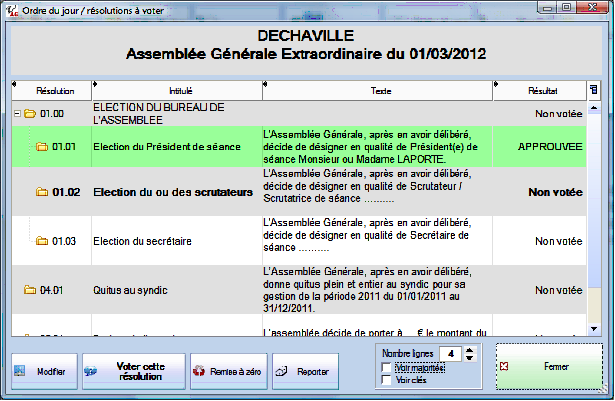Click the Remise à zéro recycle icon
Viewport: 615px width, 401px height.
pyautogui.click(x=199, y=371)
